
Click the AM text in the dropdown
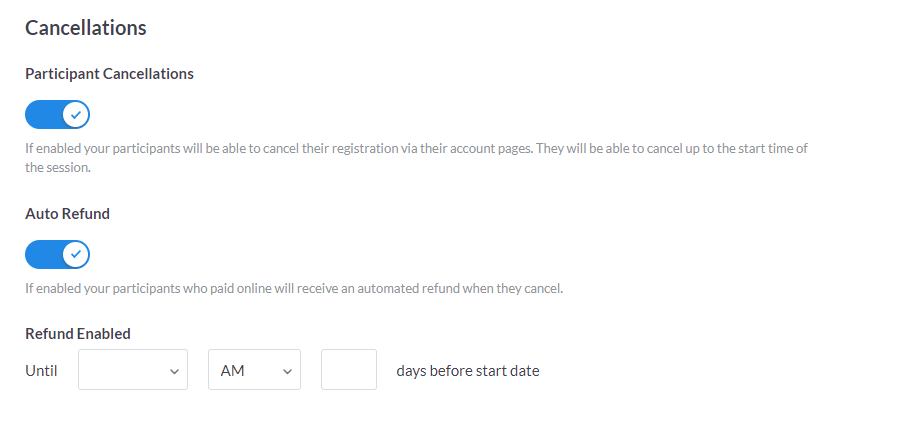232,371
